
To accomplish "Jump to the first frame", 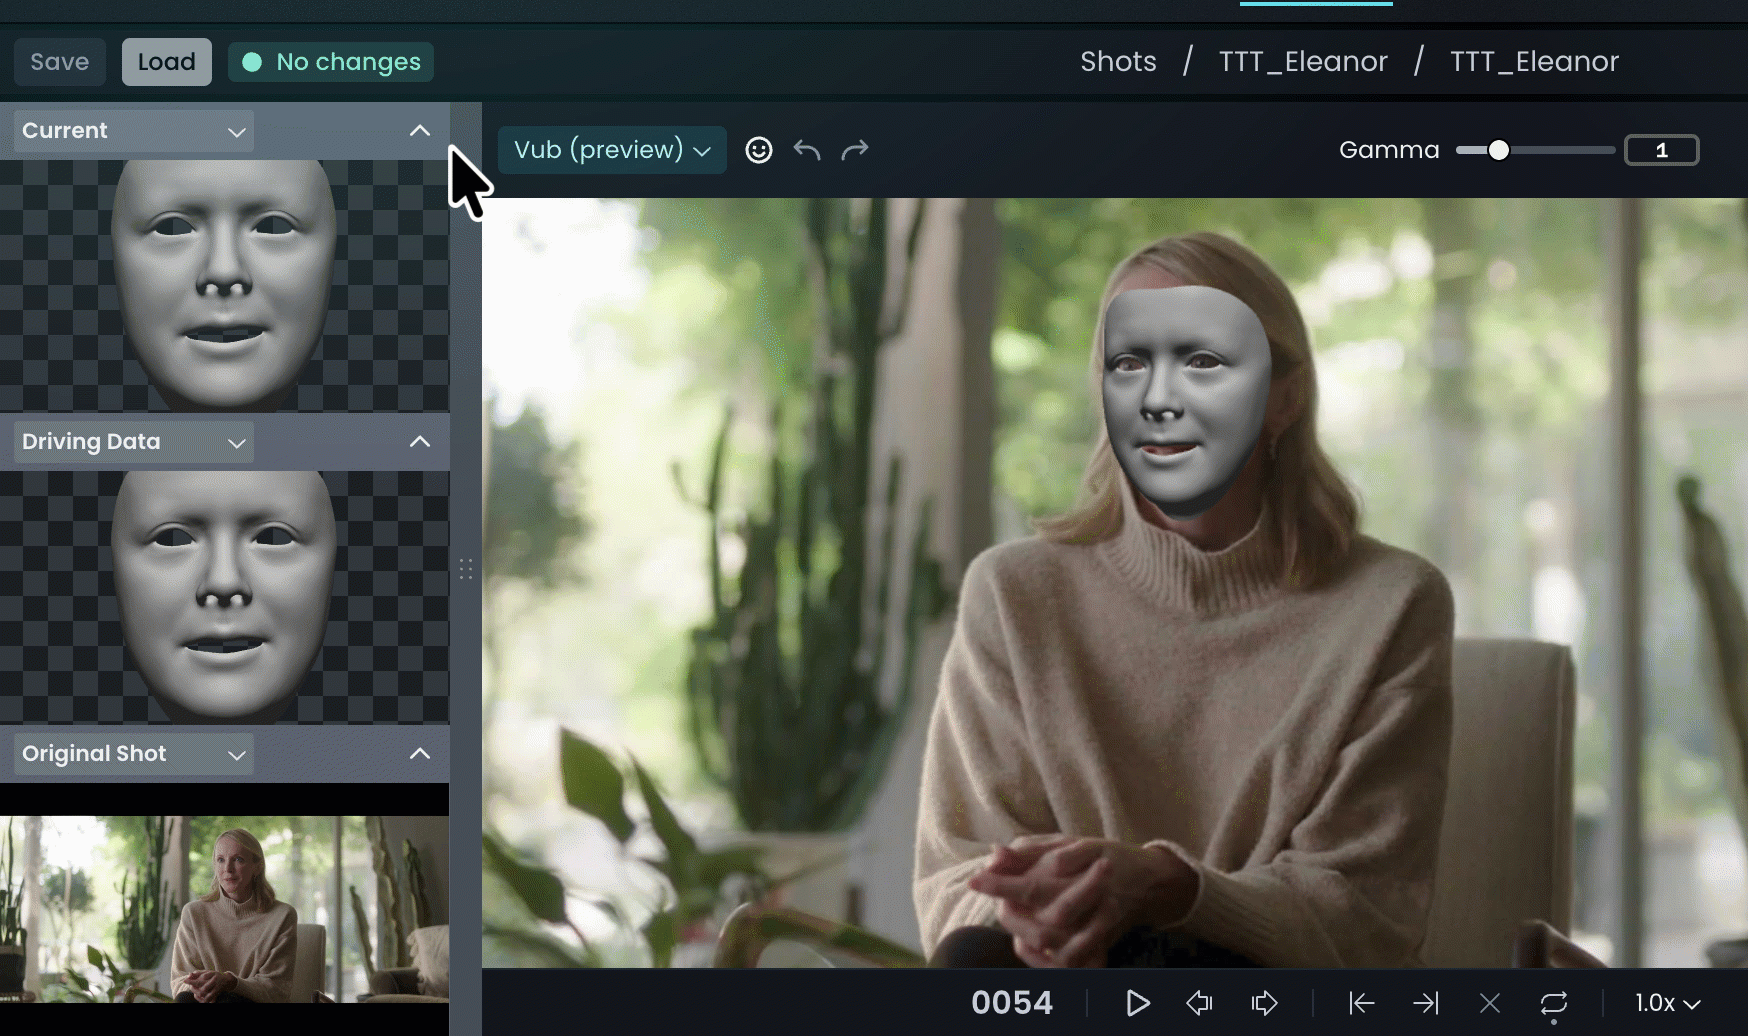I will pyautogui.click(x=1361, y=1003).
